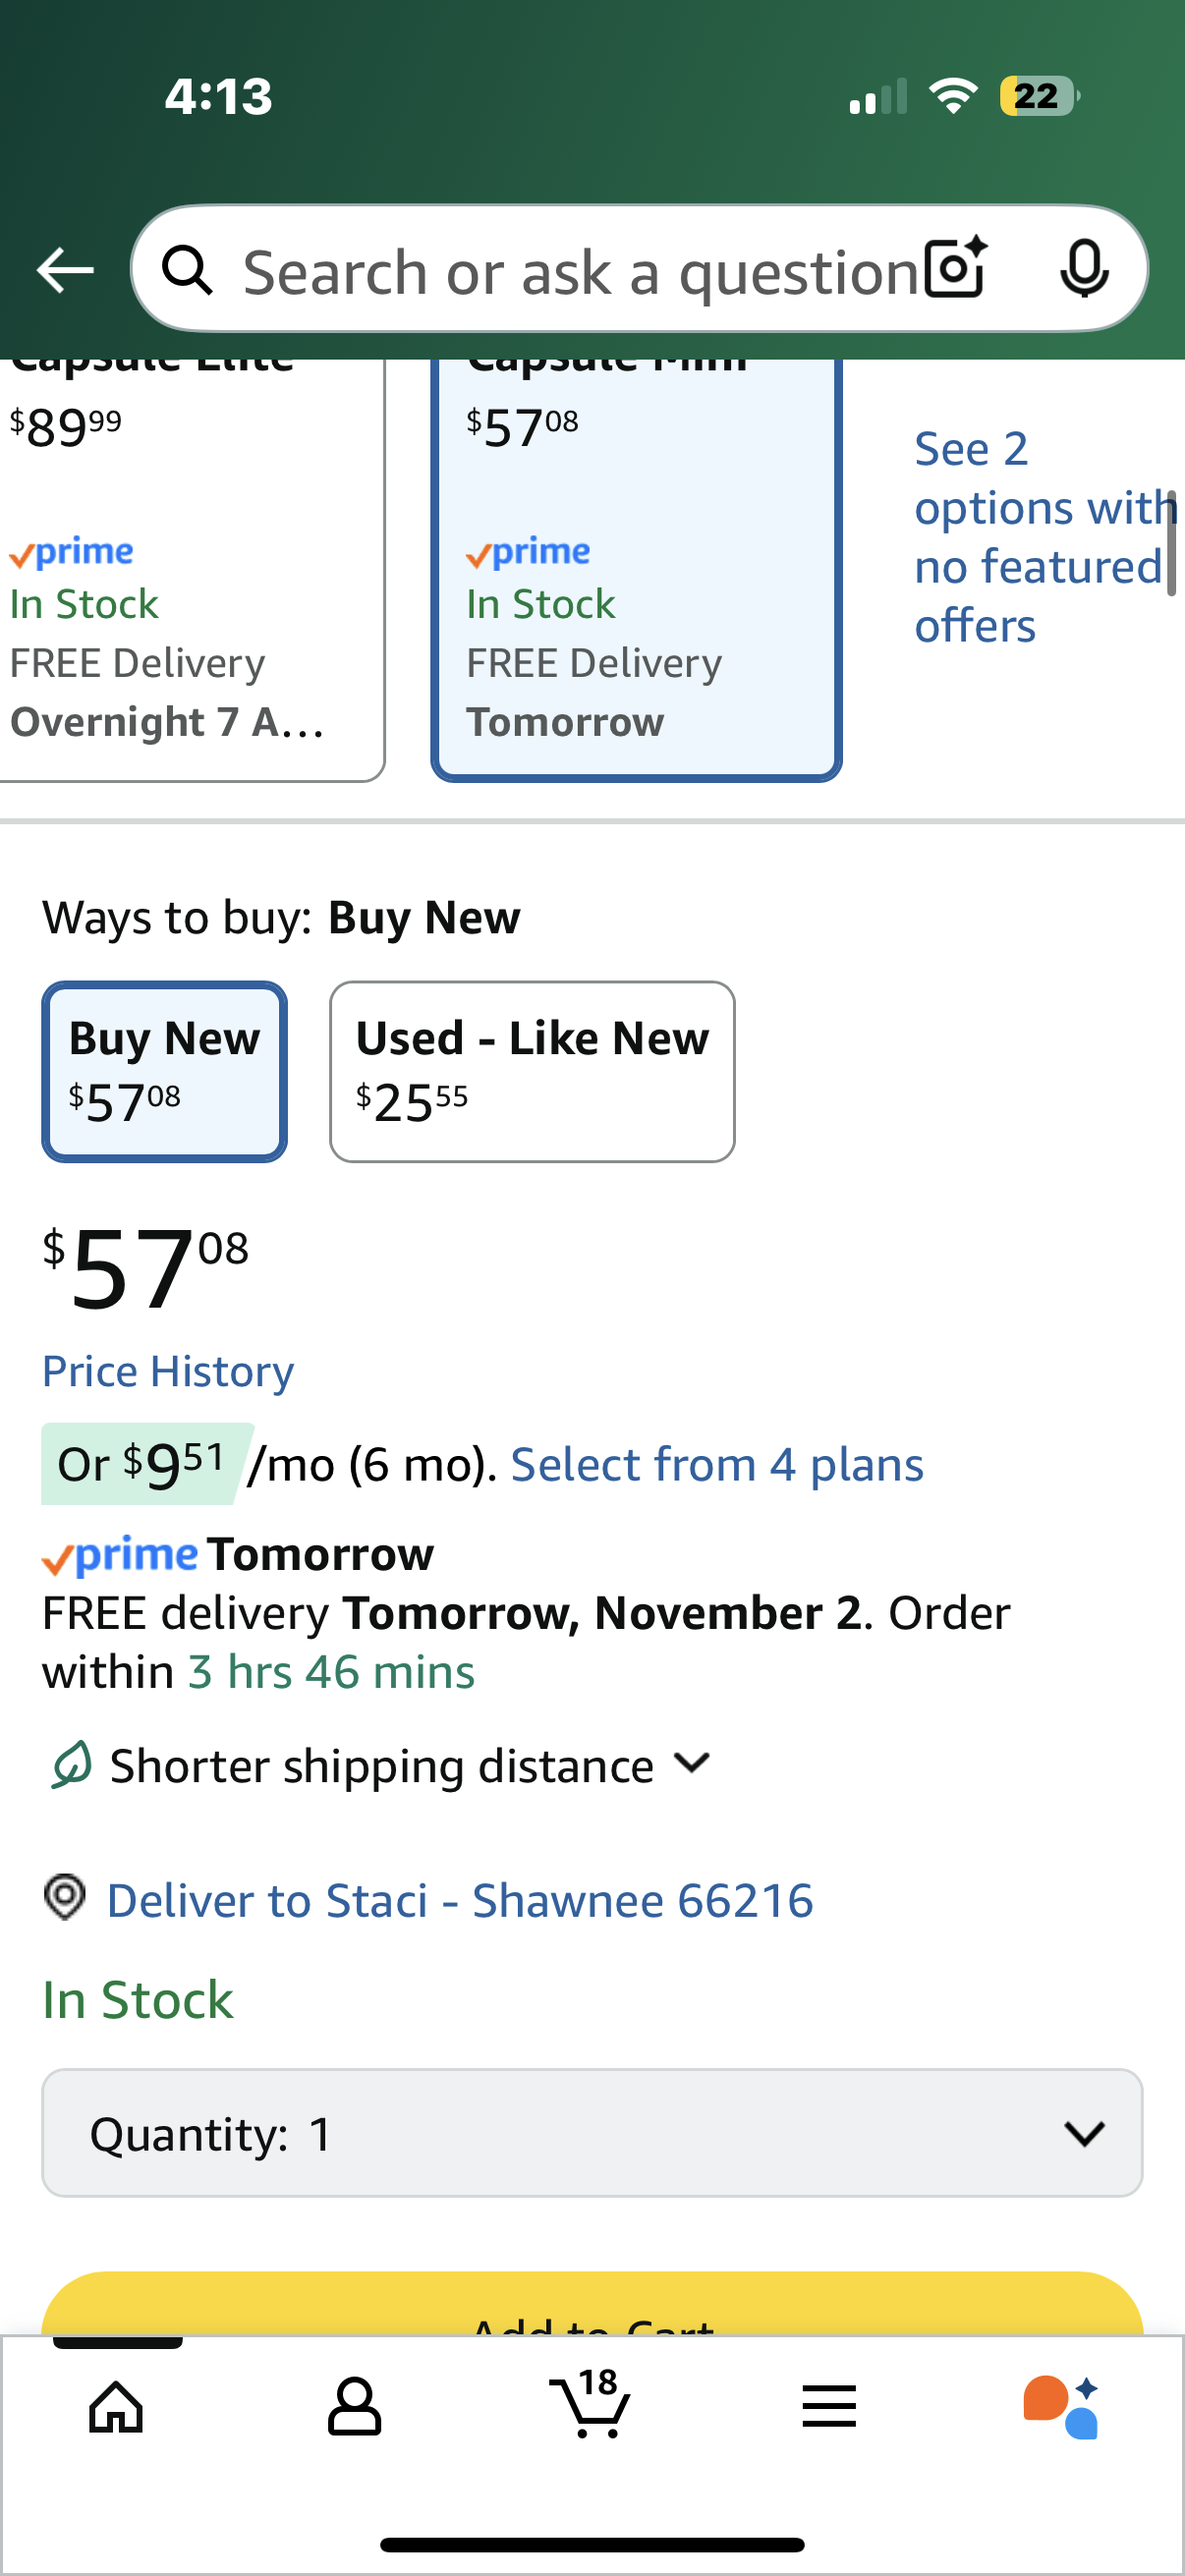Open the Rufus AI assistant icon
The image size is (1185, 2576).
coord(1062,2406)
